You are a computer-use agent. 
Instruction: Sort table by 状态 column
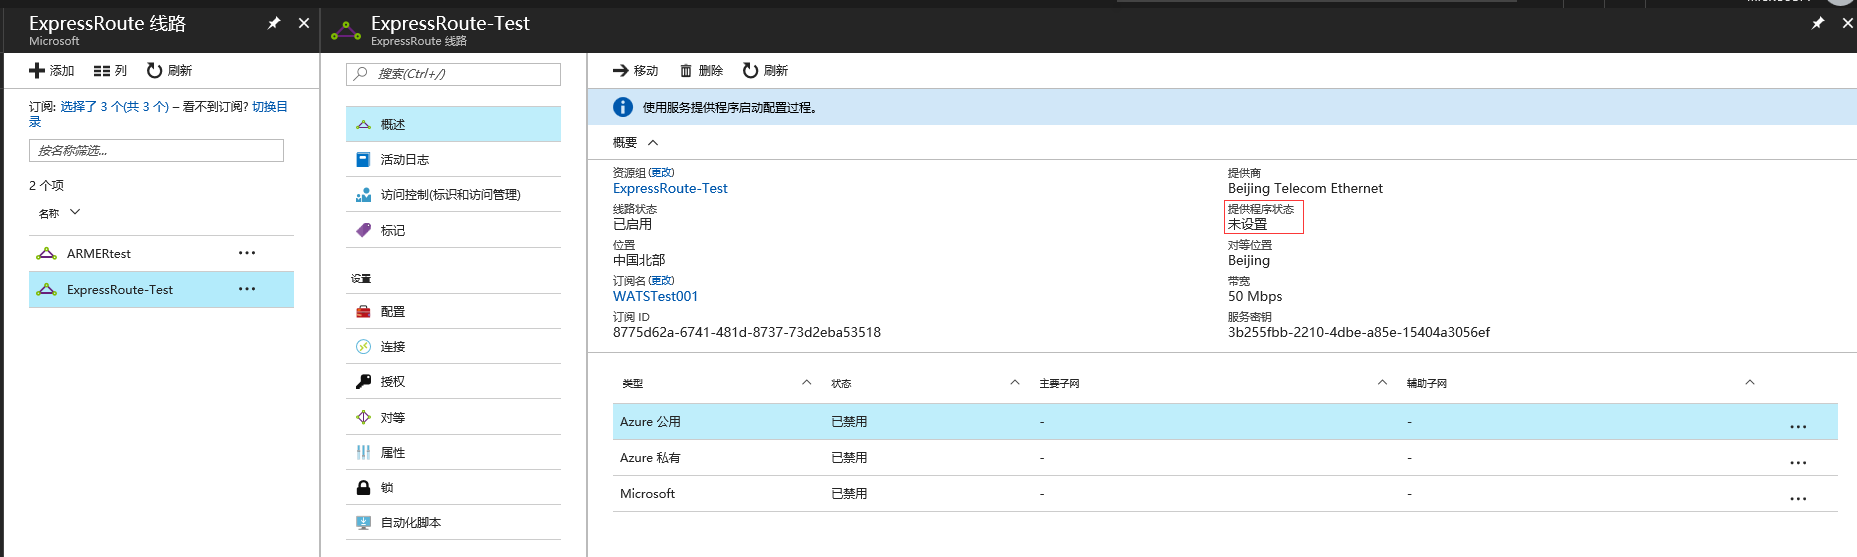(1014, 383)
